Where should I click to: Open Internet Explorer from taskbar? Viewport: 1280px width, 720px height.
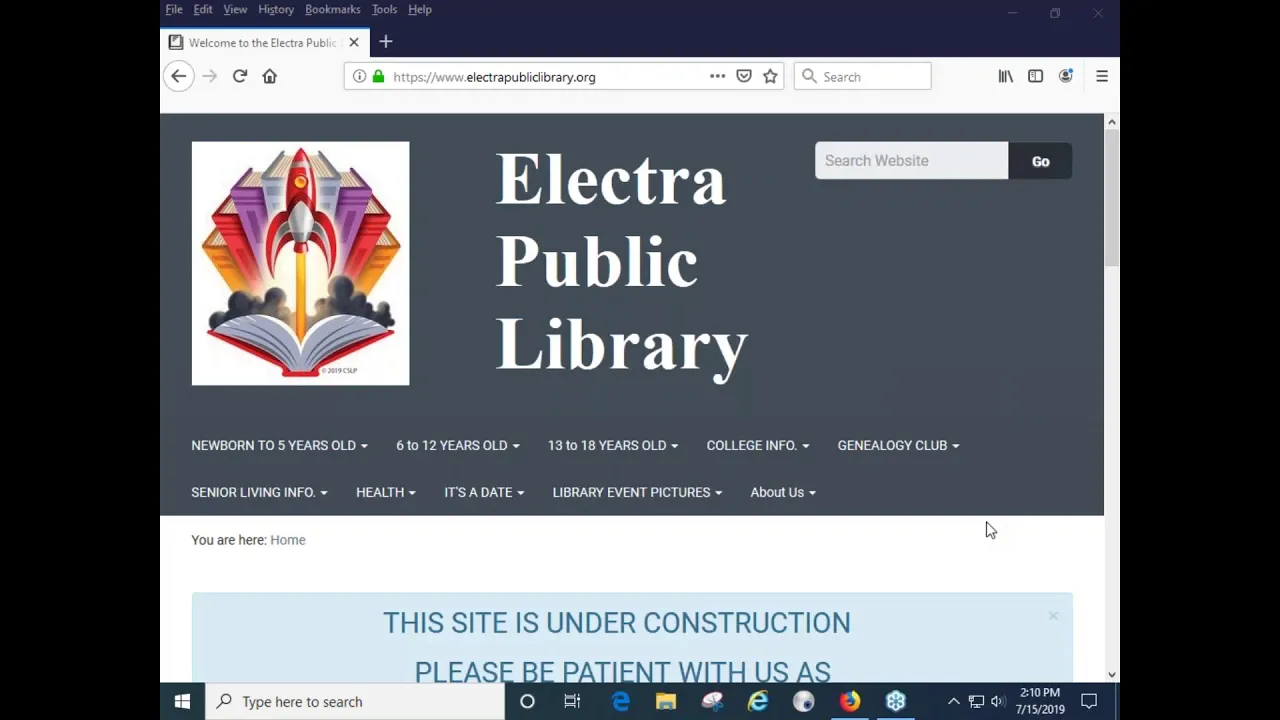click(x=758, y=701)
